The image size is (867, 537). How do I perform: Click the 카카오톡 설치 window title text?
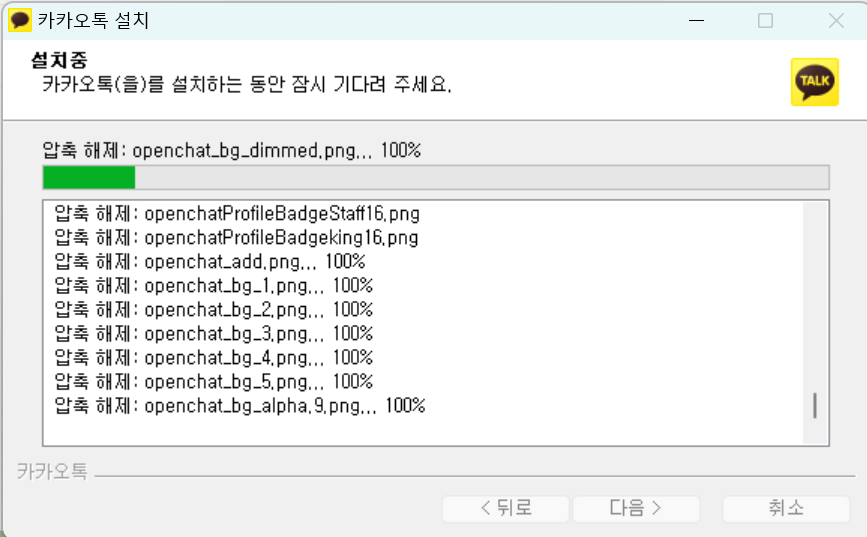click(93, 20)
